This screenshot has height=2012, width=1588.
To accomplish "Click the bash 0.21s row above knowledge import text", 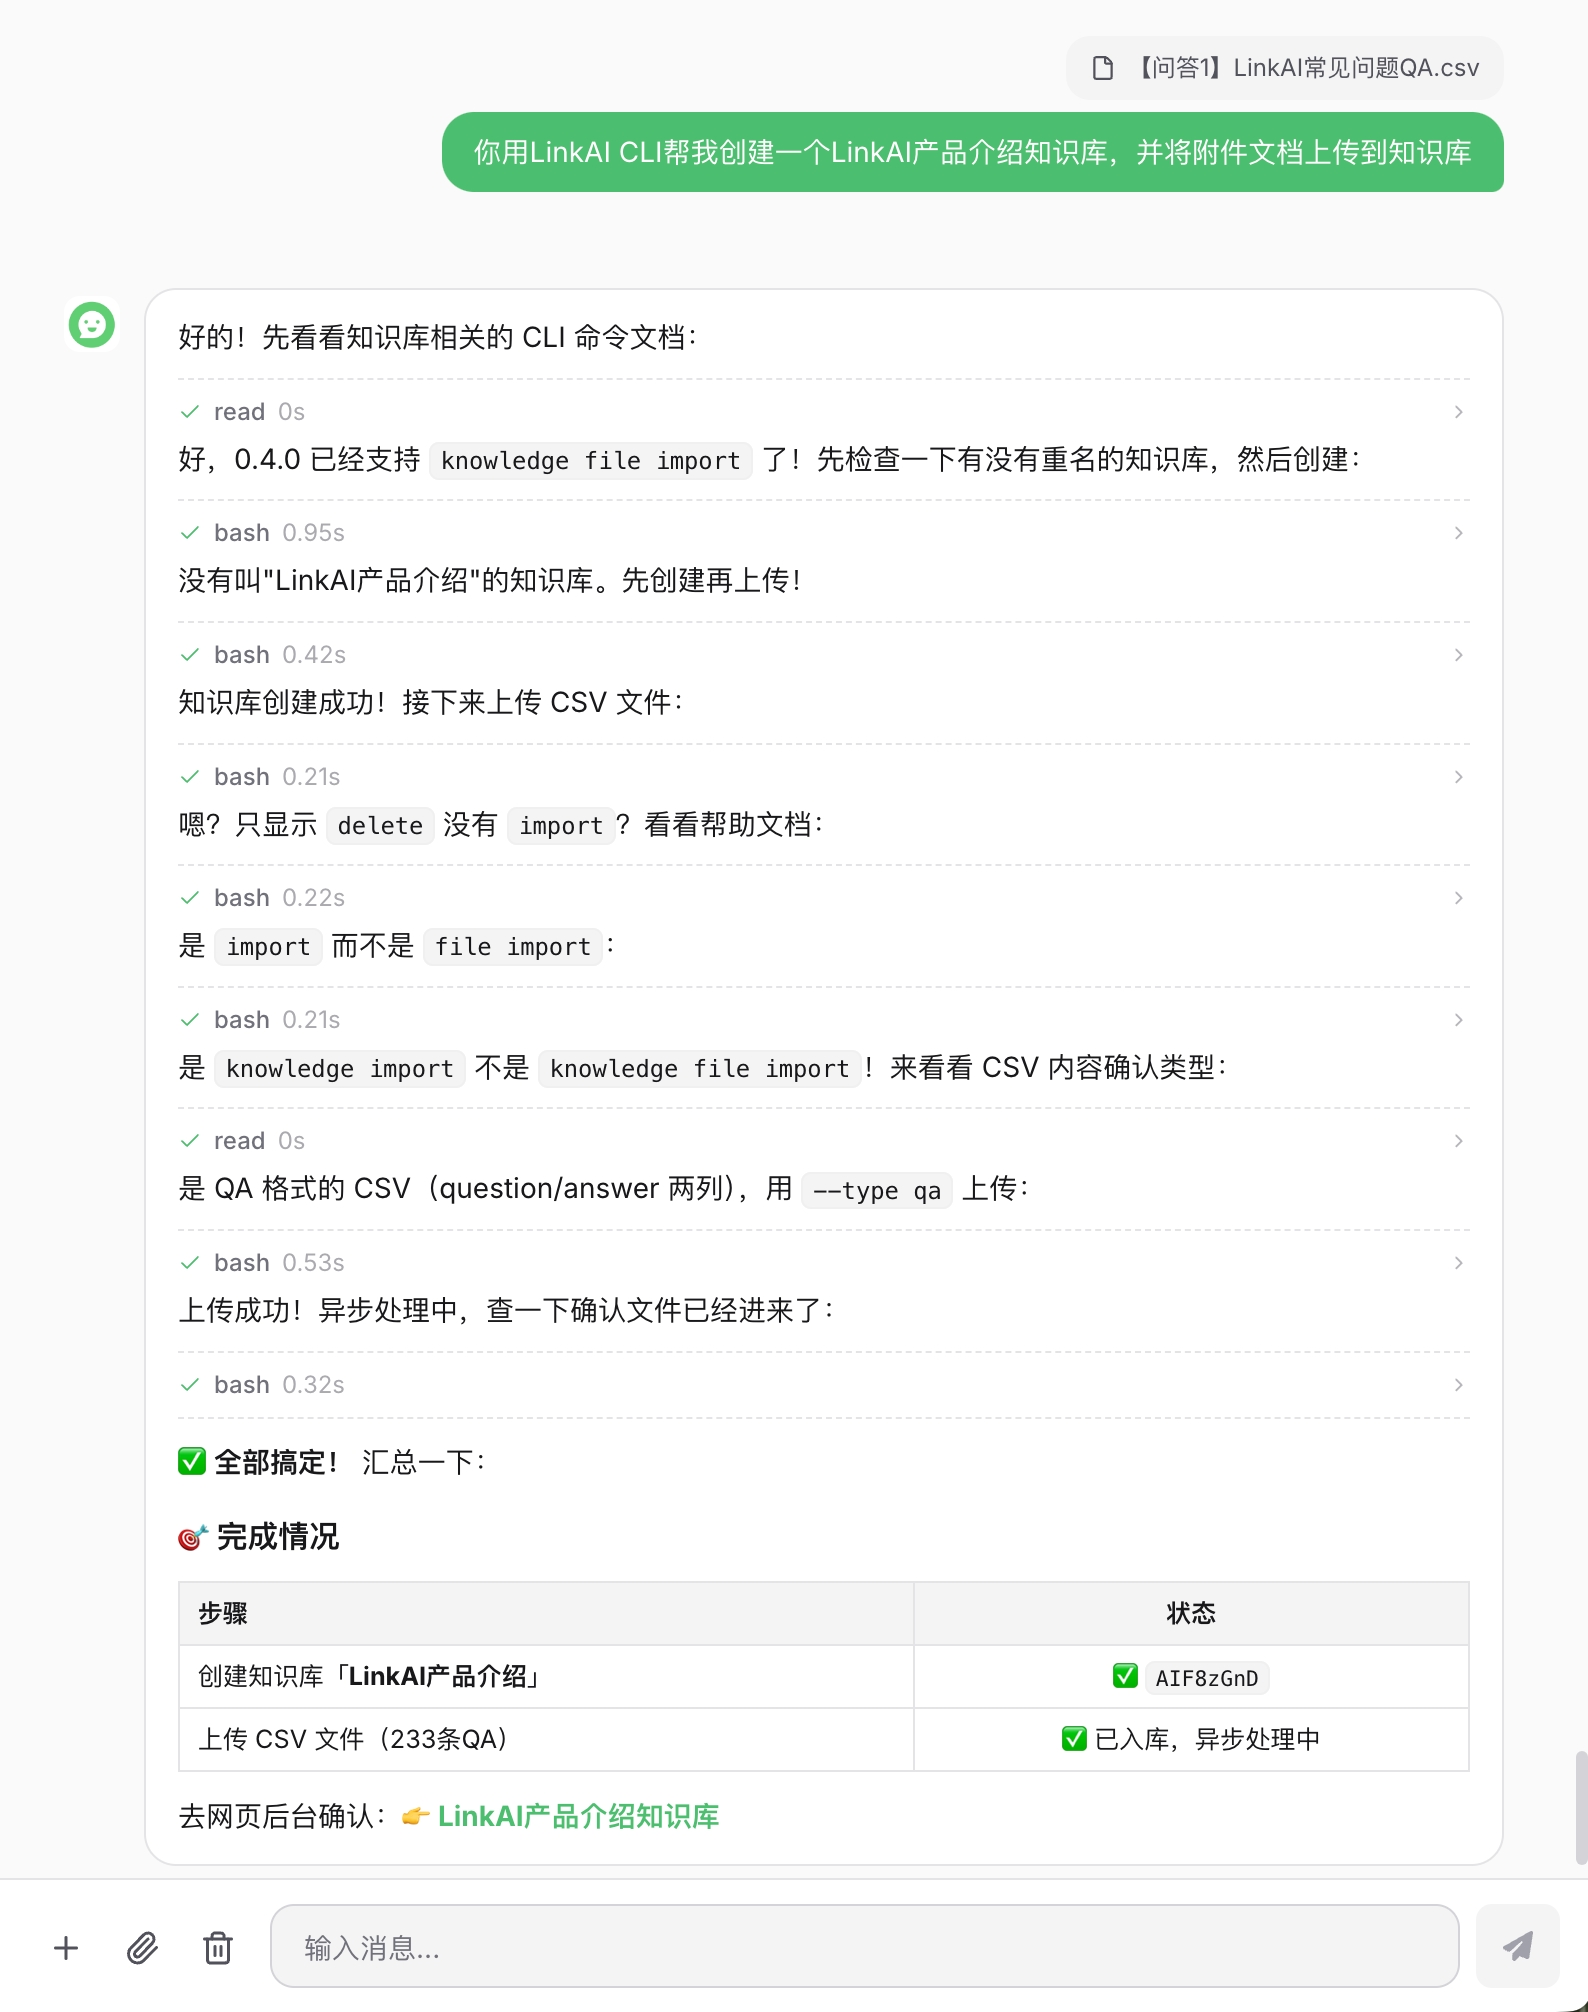I will pos(824,1020).
